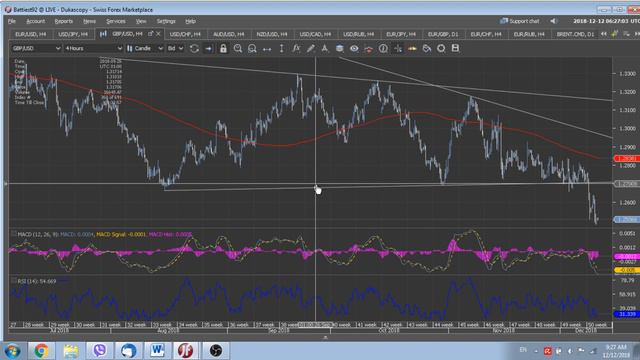Click the vertical double-arrow icon
This screenshot has height=360, width=640.
[x=282, y=48]
